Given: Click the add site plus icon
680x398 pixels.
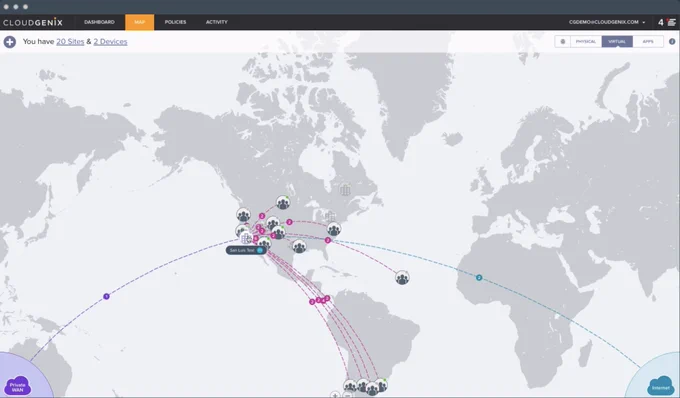Looking at the screenshot, I should tap(10, 42).
